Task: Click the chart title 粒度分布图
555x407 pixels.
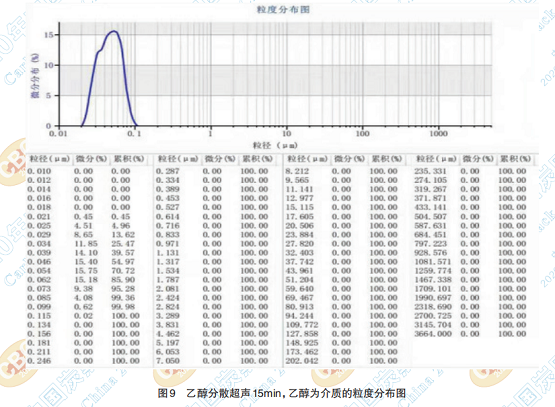Action: [283, 10]
